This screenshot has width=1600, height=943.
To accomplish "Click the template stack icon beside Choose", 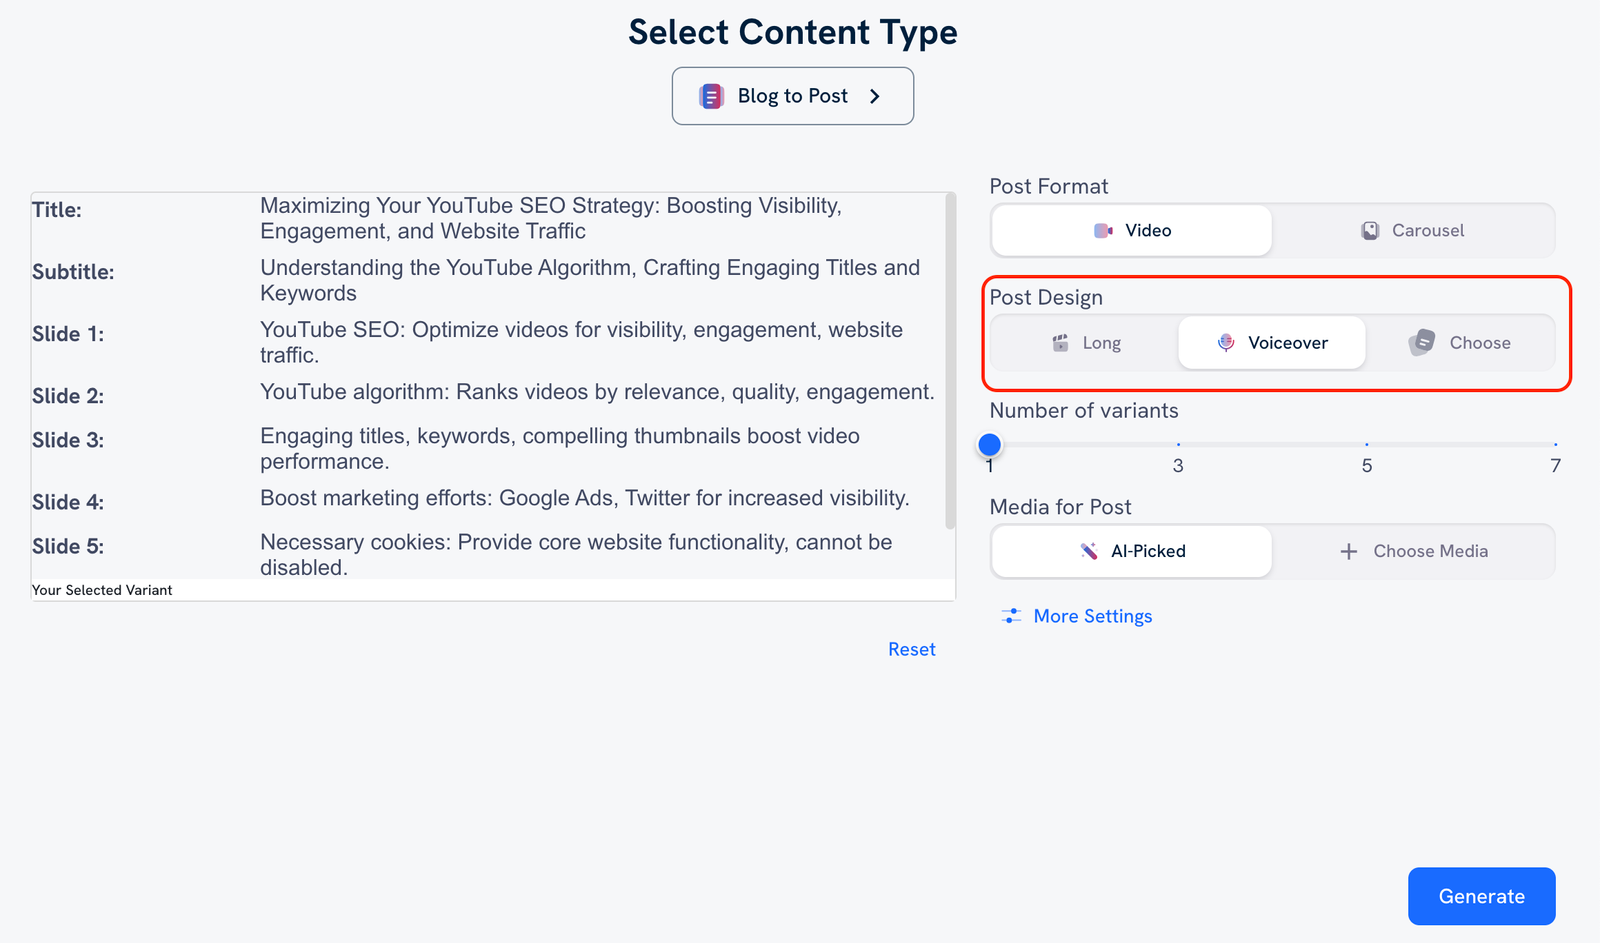I will 1421,343.
